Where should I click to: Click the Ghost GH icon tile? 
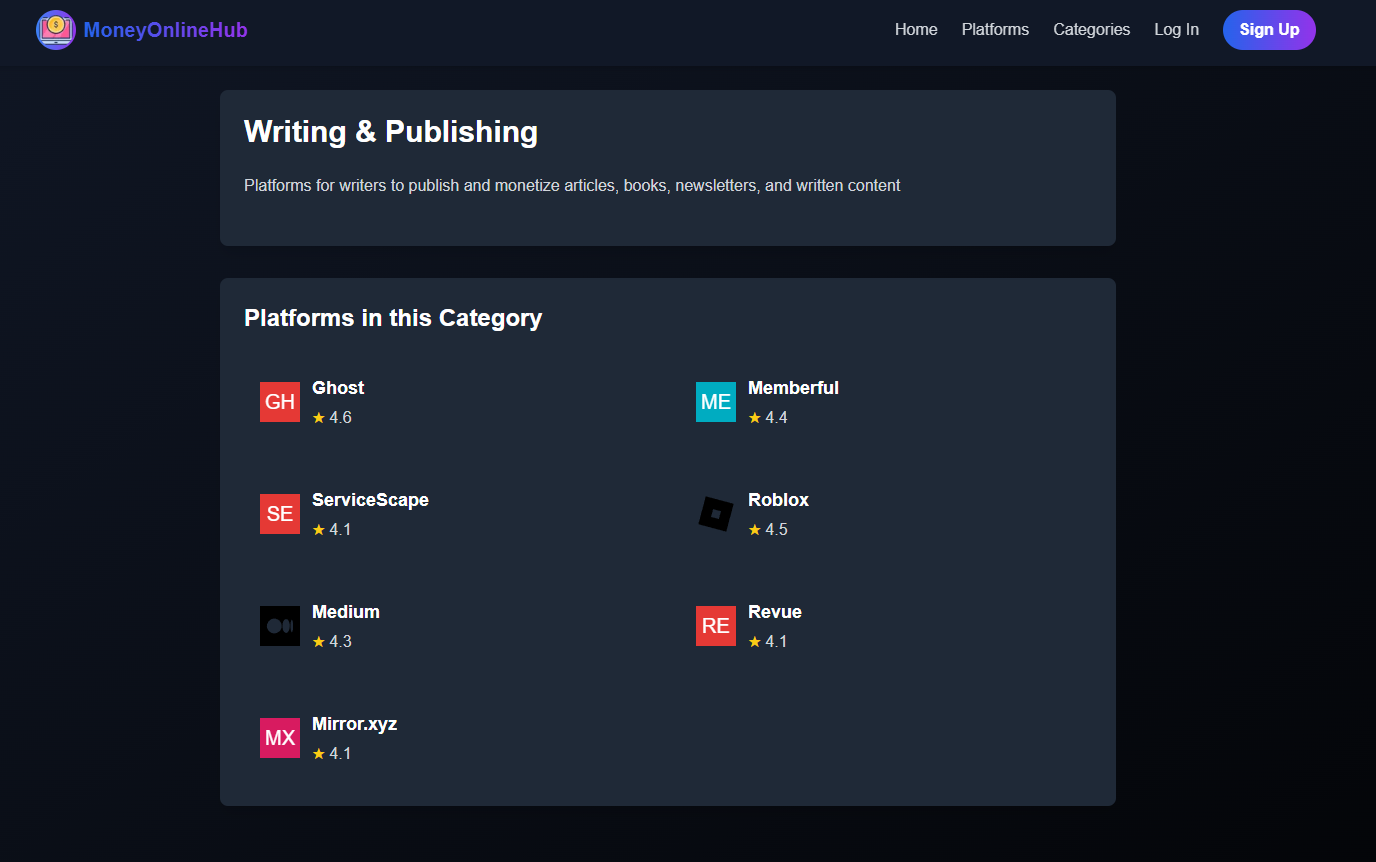point(280,402)
